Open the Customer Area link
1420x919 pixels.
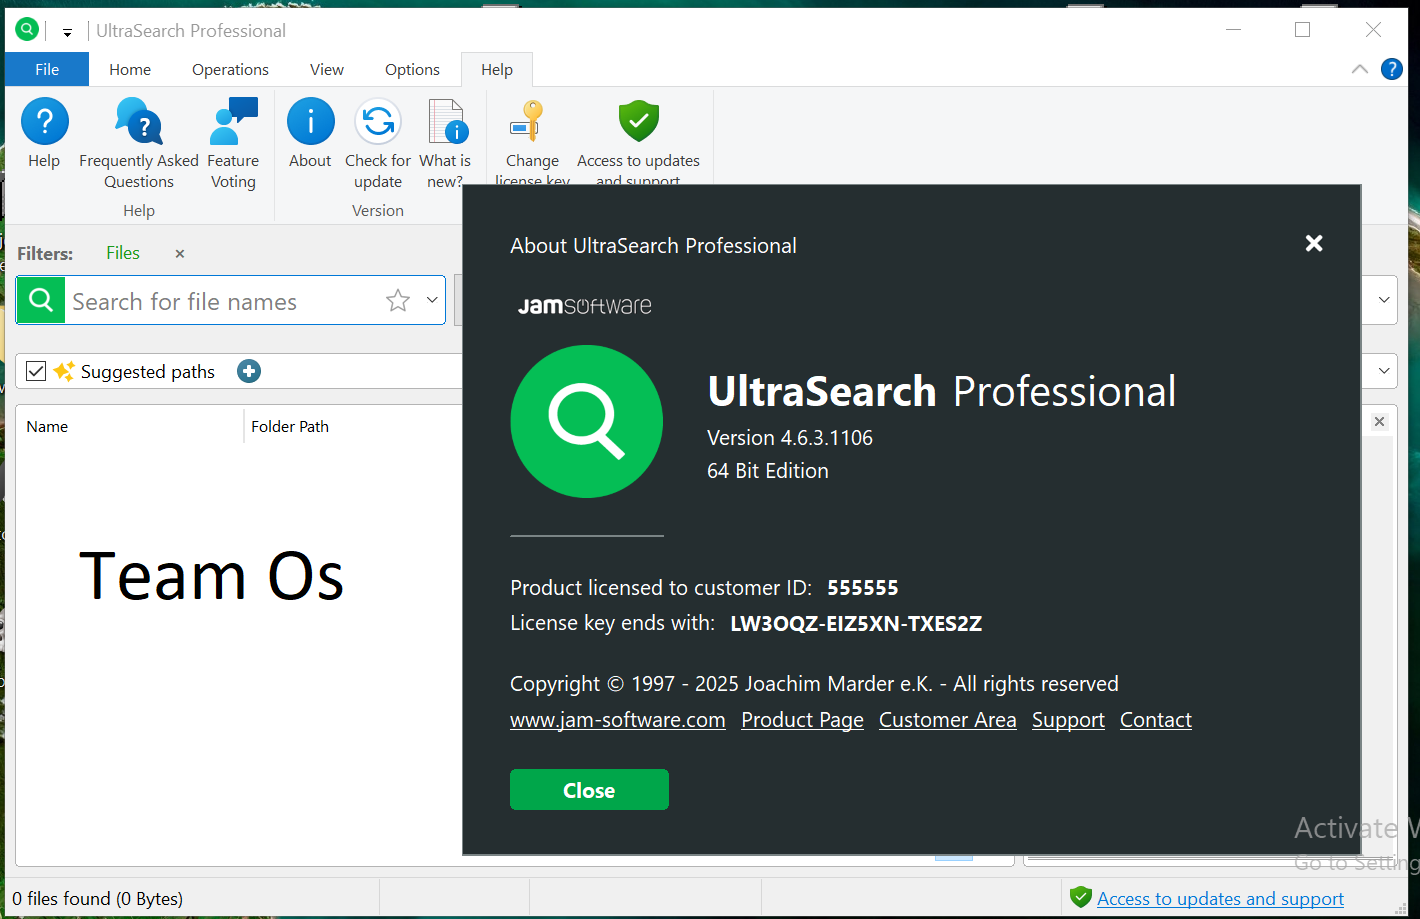coord(947,720)
